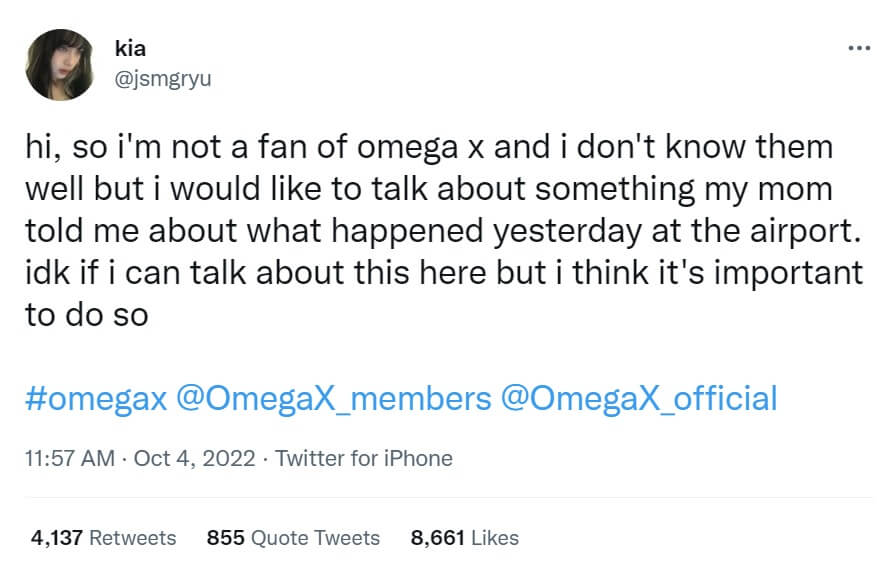View the 4,137 Retweets list

[103, 538]
